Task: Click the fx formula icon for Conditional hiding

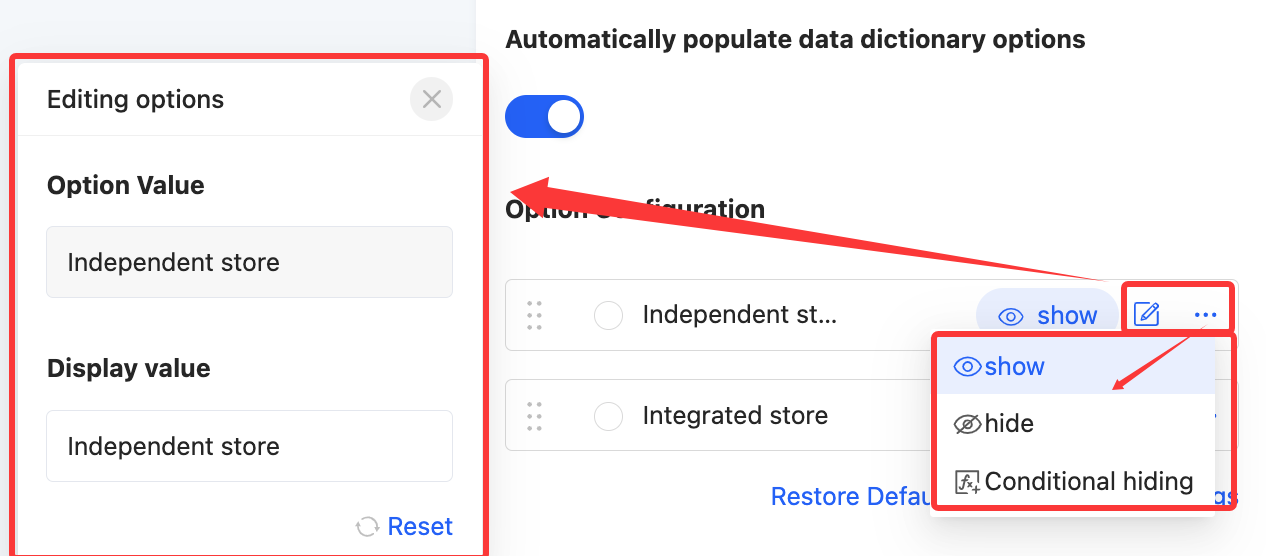Action: coord(967,482)
